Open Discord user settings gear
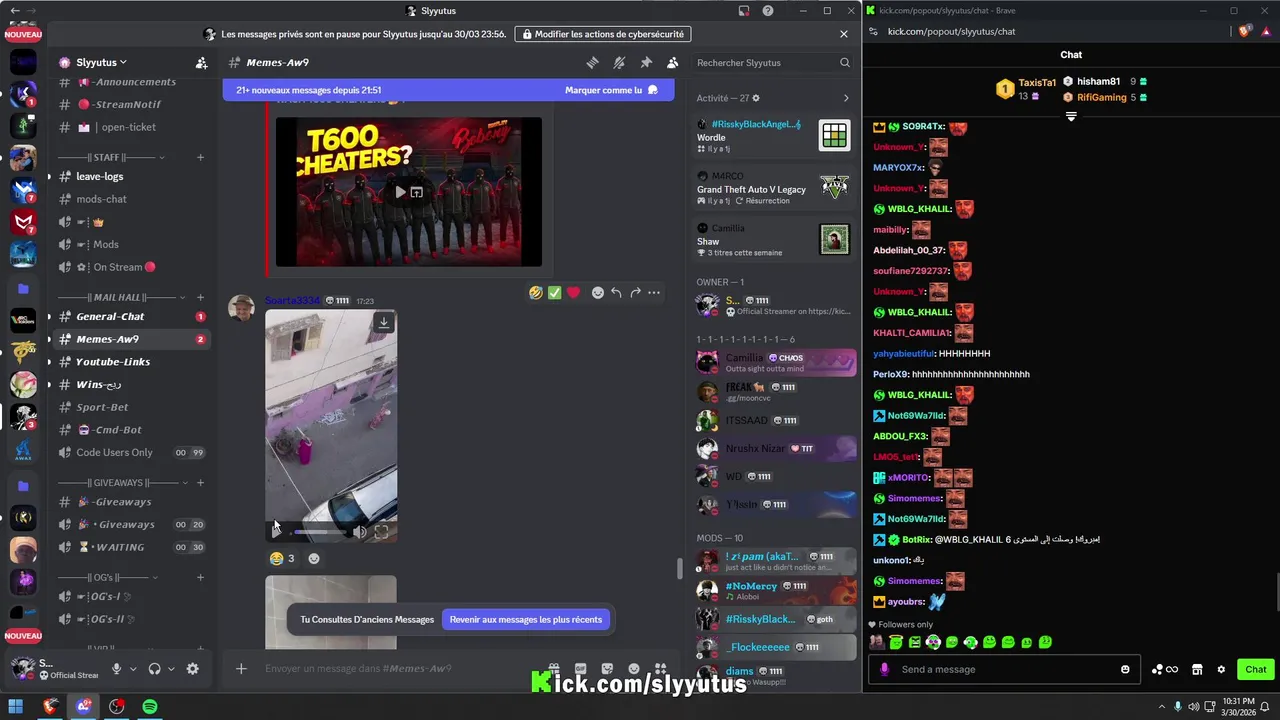Screen dimensions: 1280x720 [x=193, y=669]
